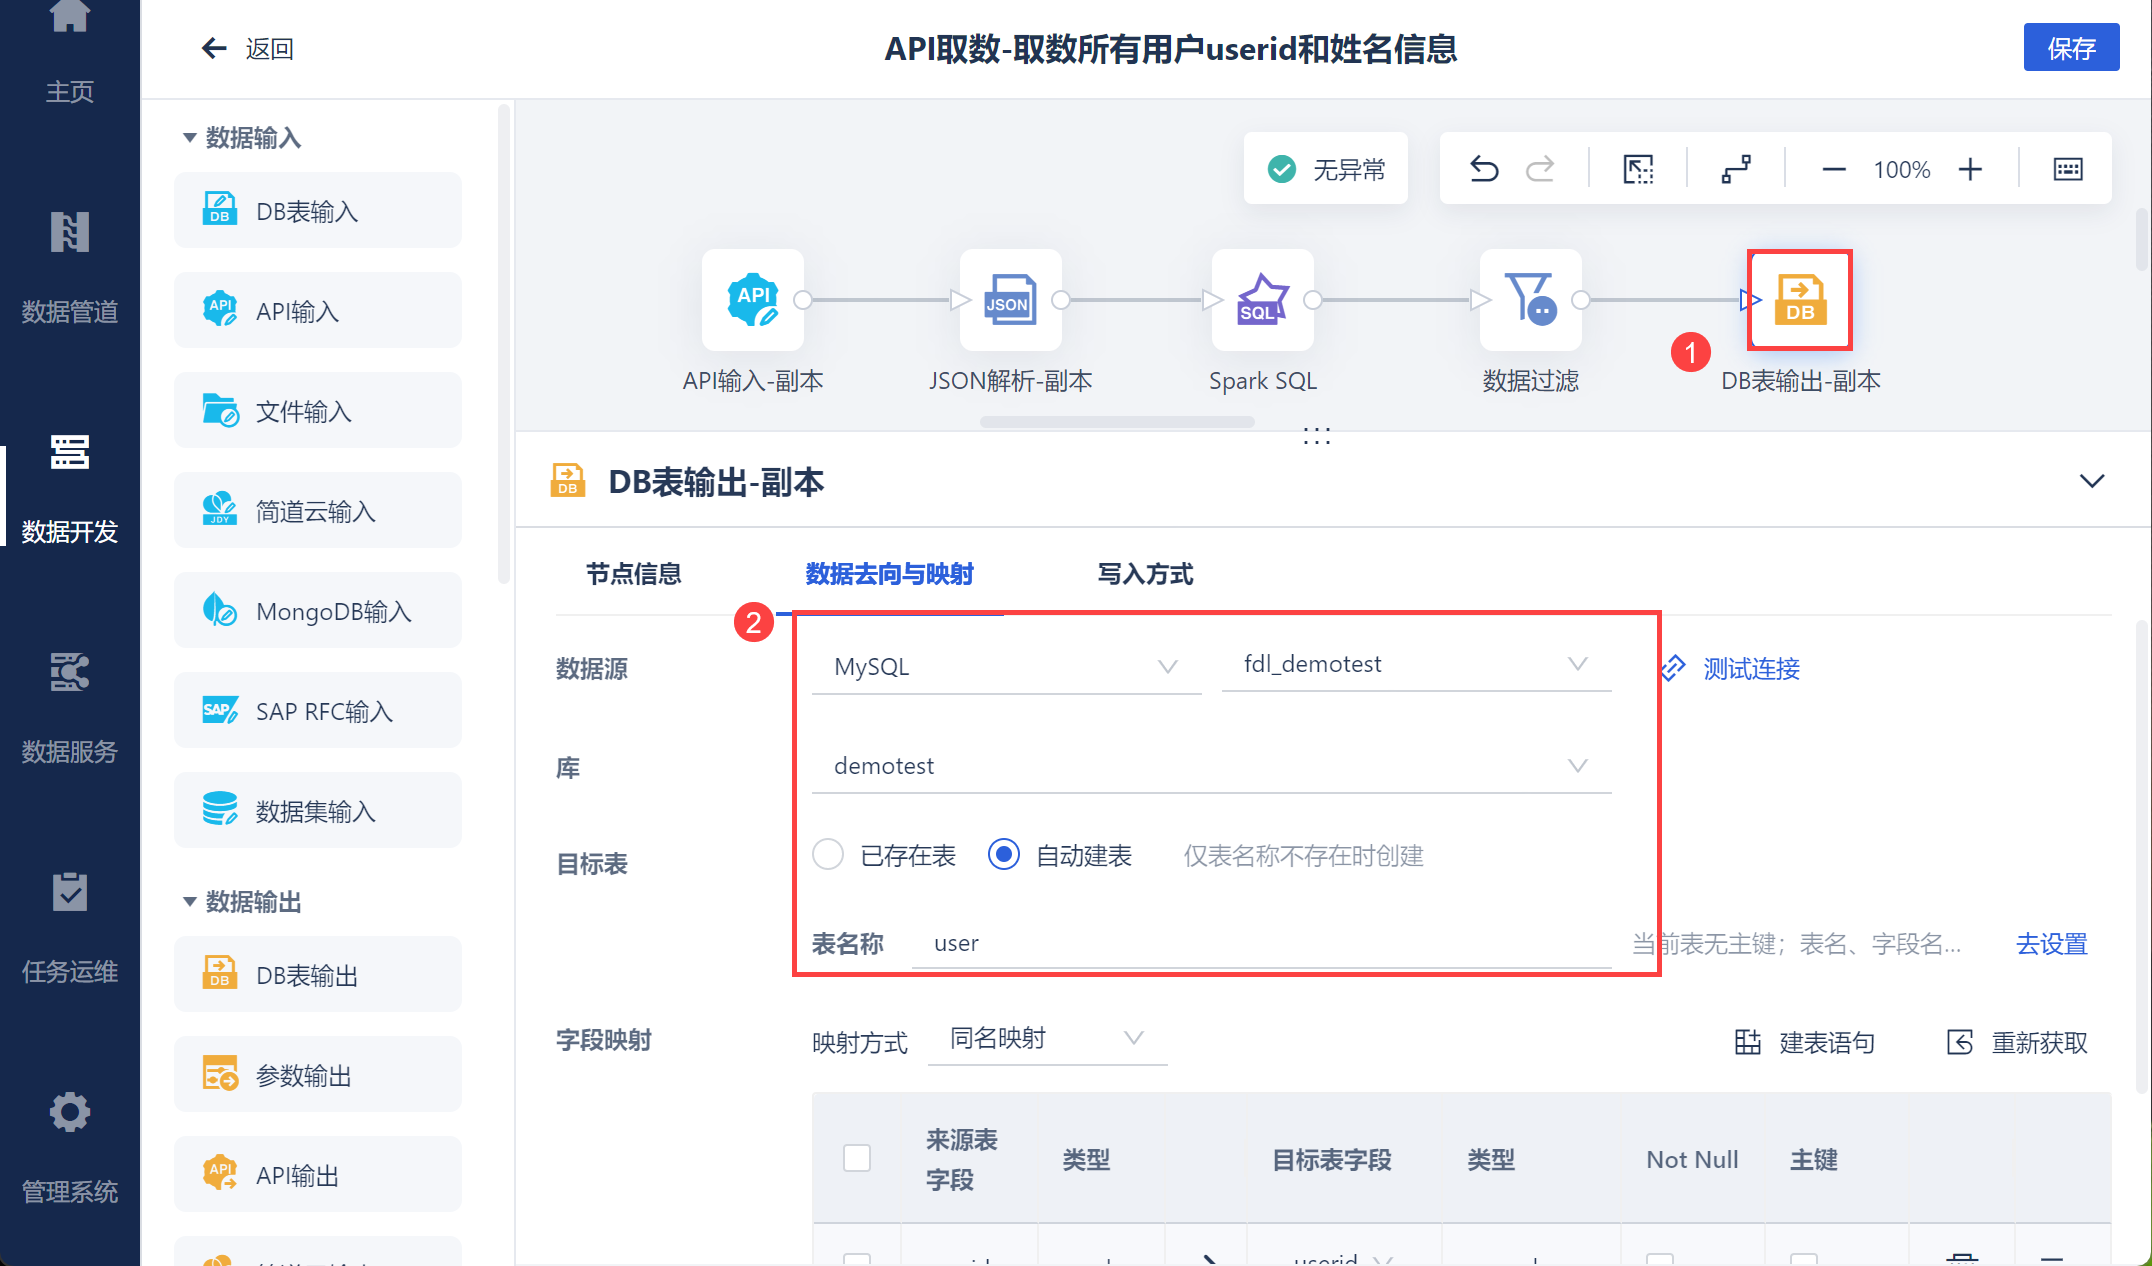Viewport: 2152px width, 1266px height.
Task: Select the 自动建表 radio button
Action: tap(1003, 855)
